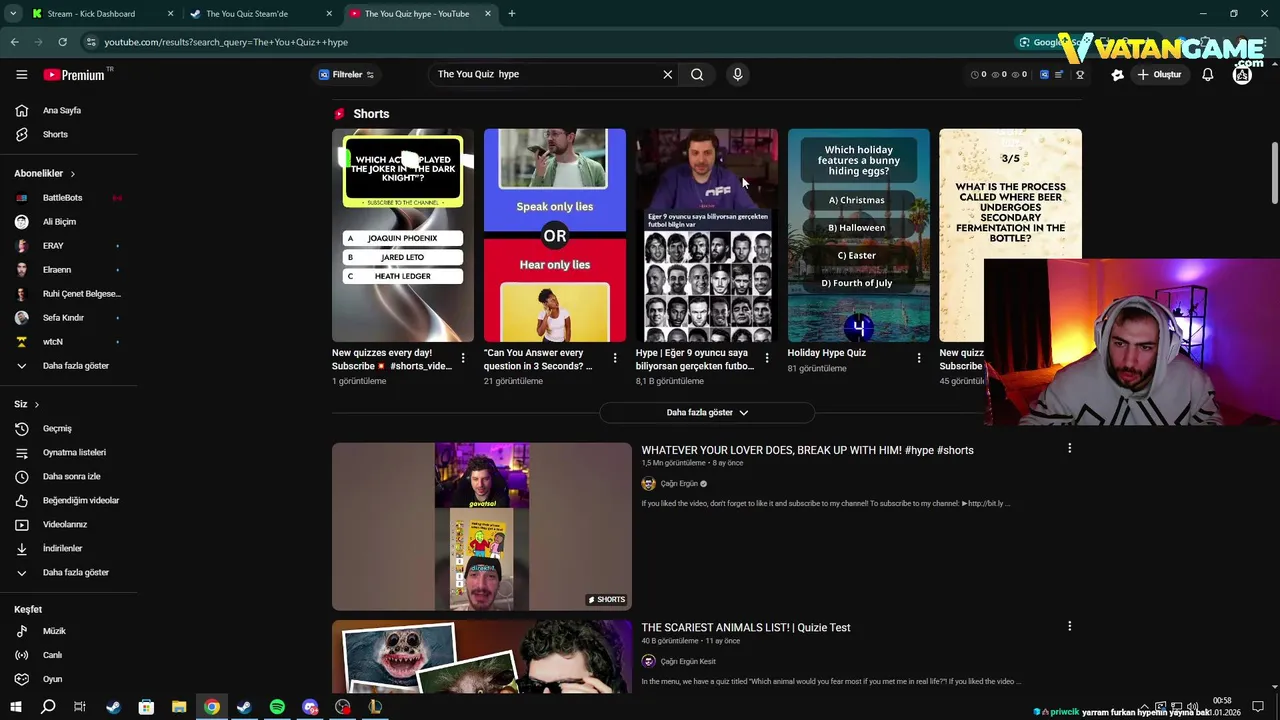Play the Joker Dark Knight quiz short
The width and height of the screenshot is (1280, 720).
click(x=403, y=235)
